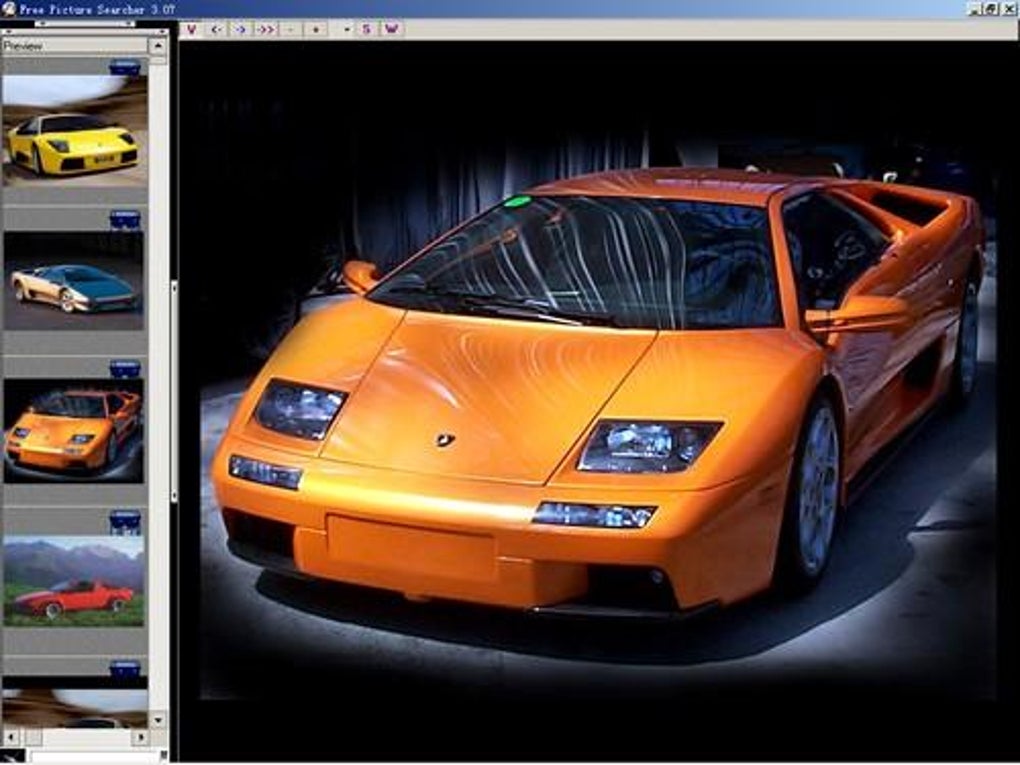Click the Preview panel header

[x=74, y=46]
